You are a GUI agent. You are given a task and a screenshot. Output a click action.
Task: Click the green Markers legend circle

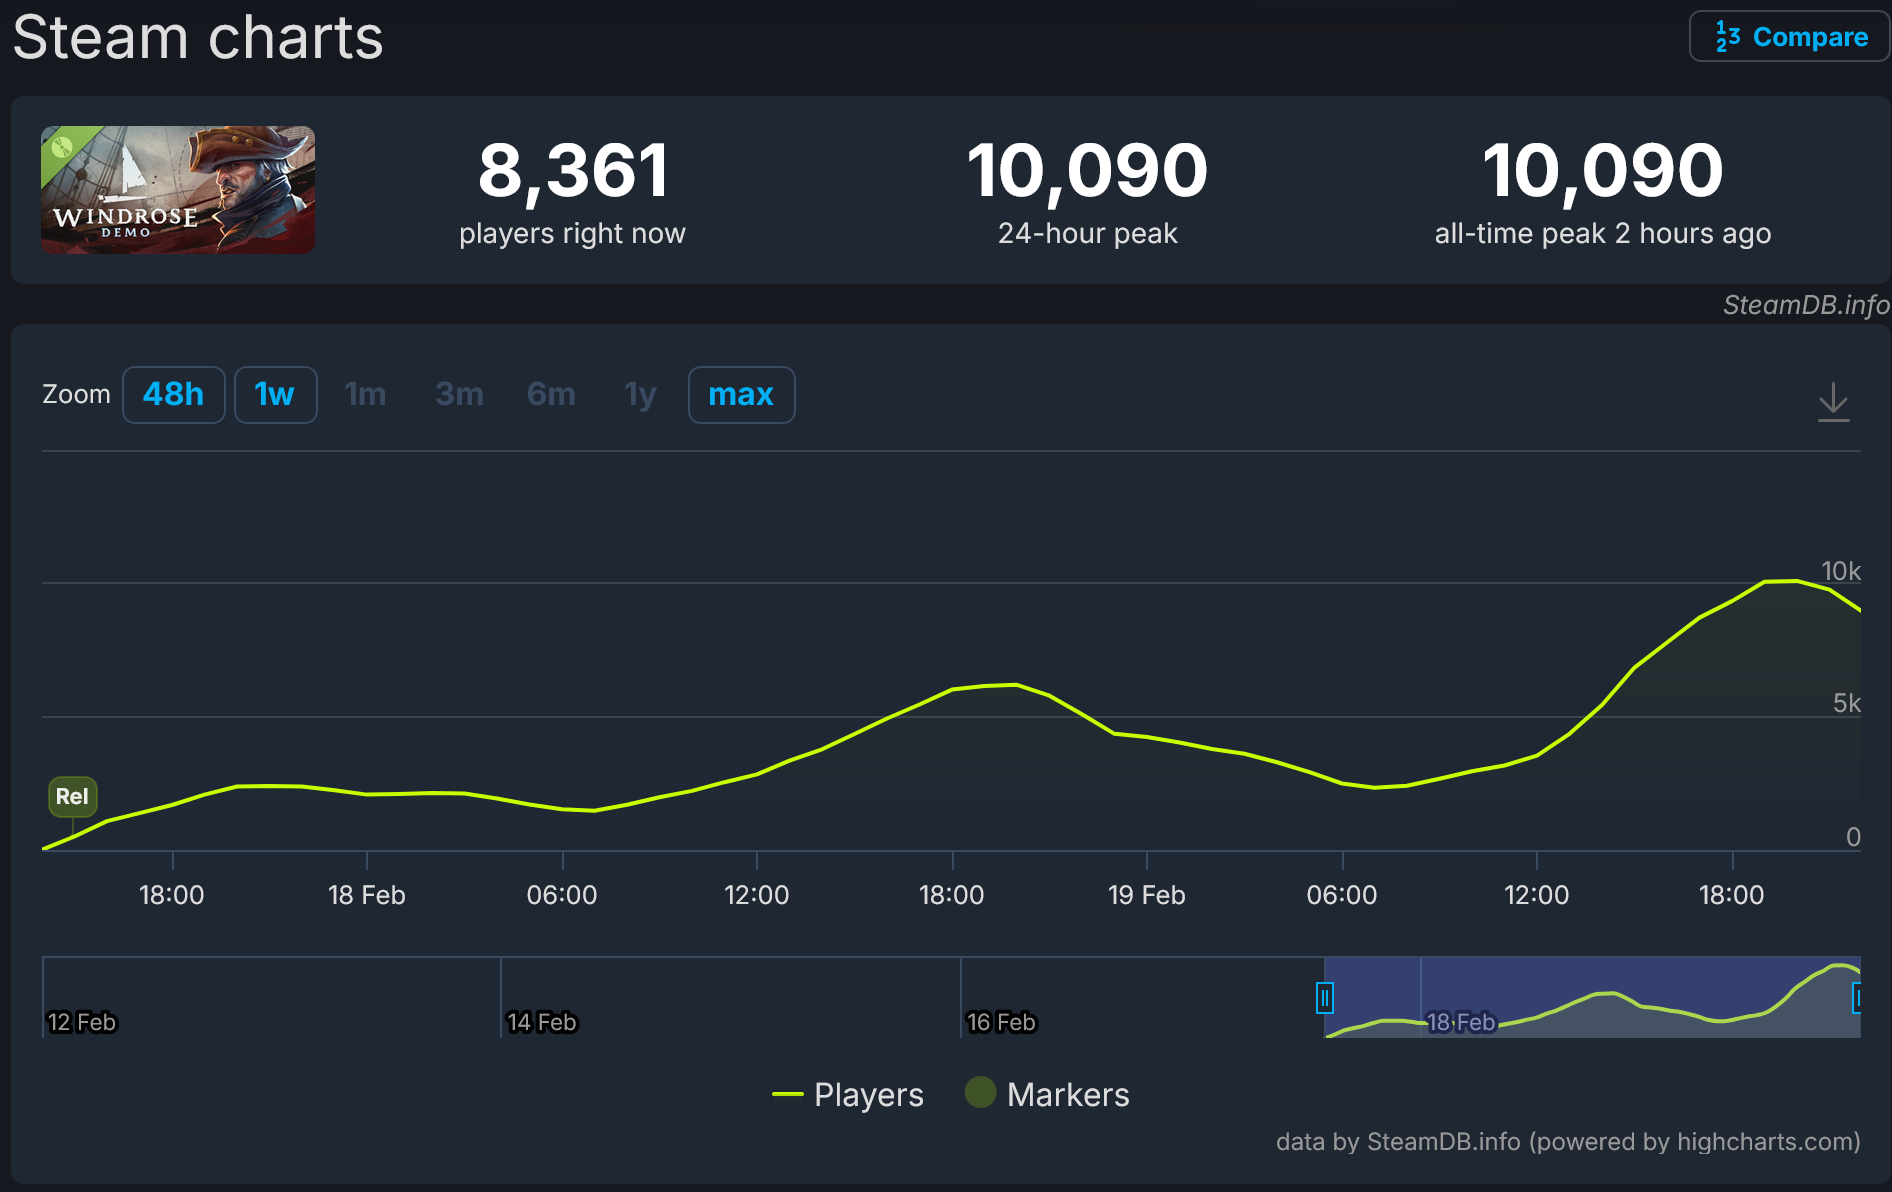(x=980, y=1093)
